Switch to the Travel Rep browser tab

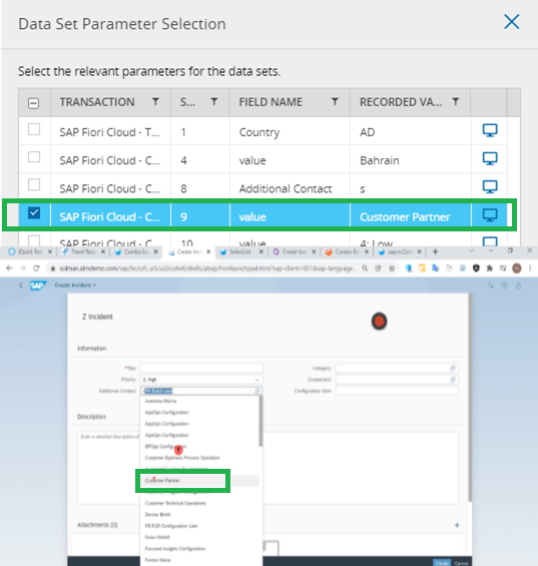[83, 252]
